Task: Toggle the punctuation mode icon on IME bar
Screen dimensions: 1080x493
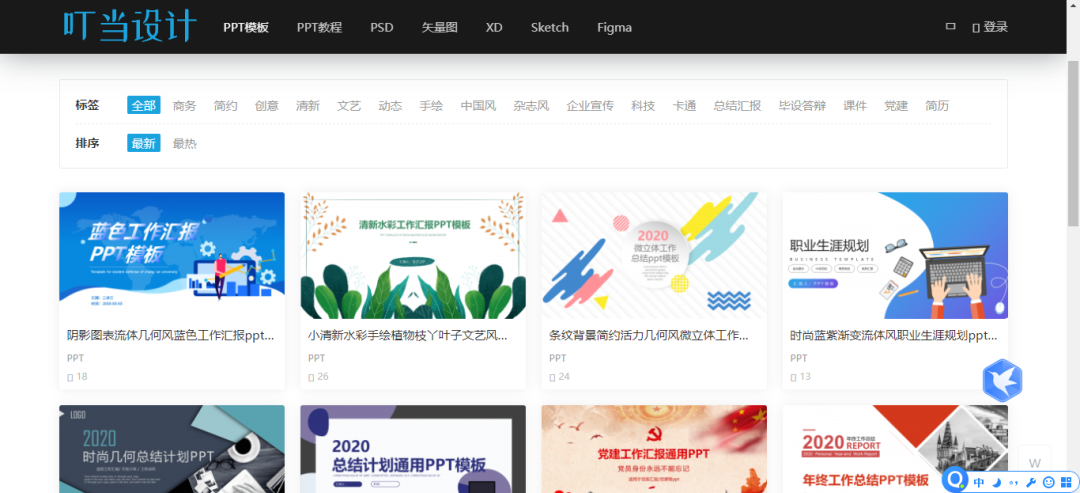Action: point(1013,482)
